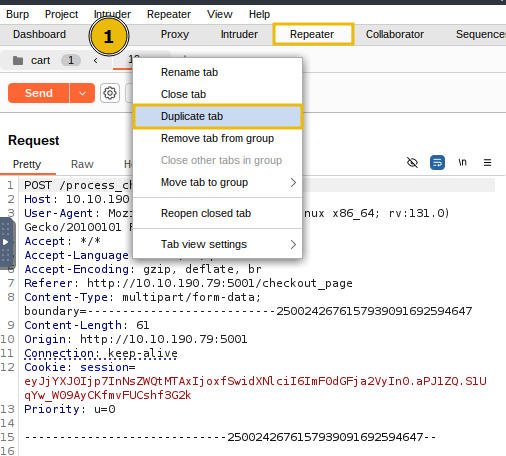Switch to the Pretty view tab
506x456 pixels.
coord(27,164)
